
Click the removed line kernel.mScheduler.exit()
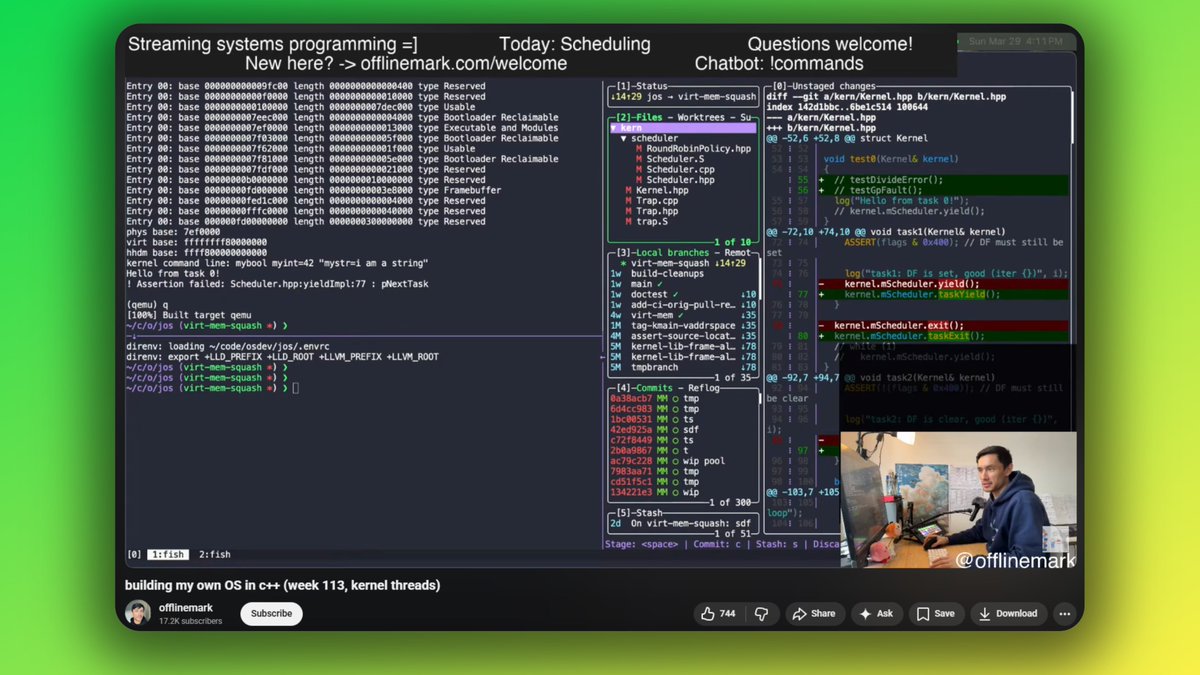[943, 326]
